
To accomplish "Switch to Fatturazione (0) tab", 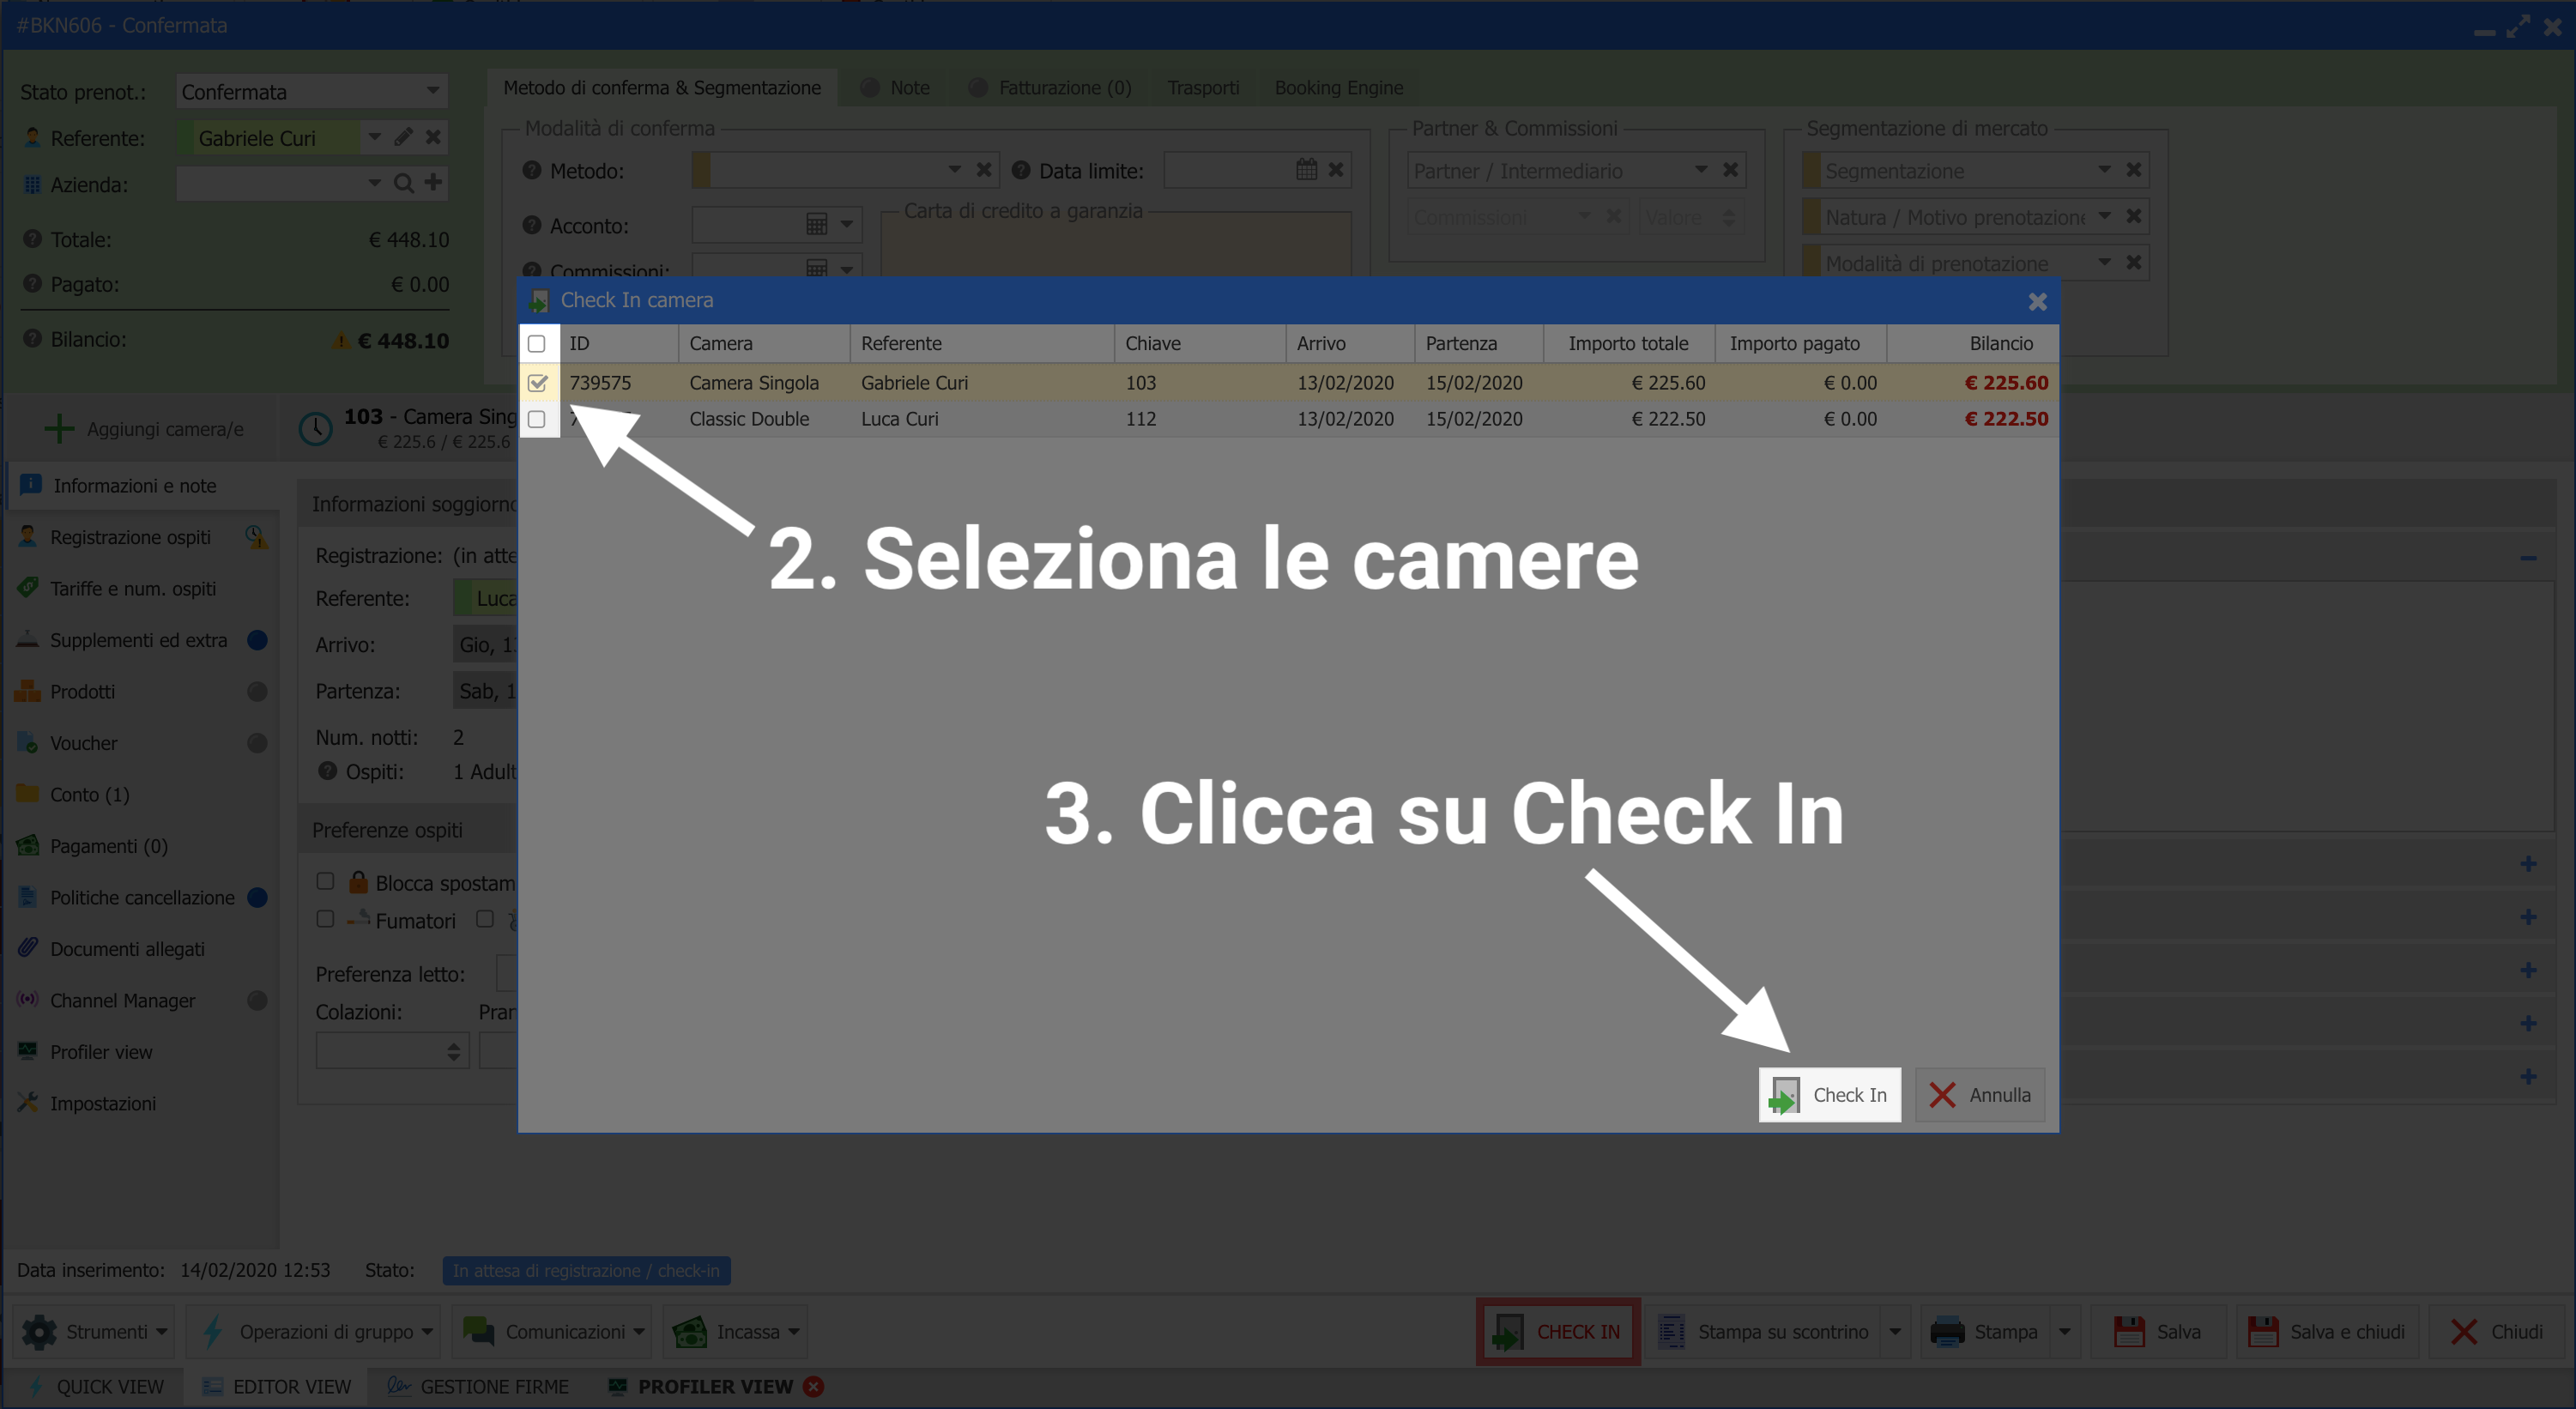I will 1050,87.
